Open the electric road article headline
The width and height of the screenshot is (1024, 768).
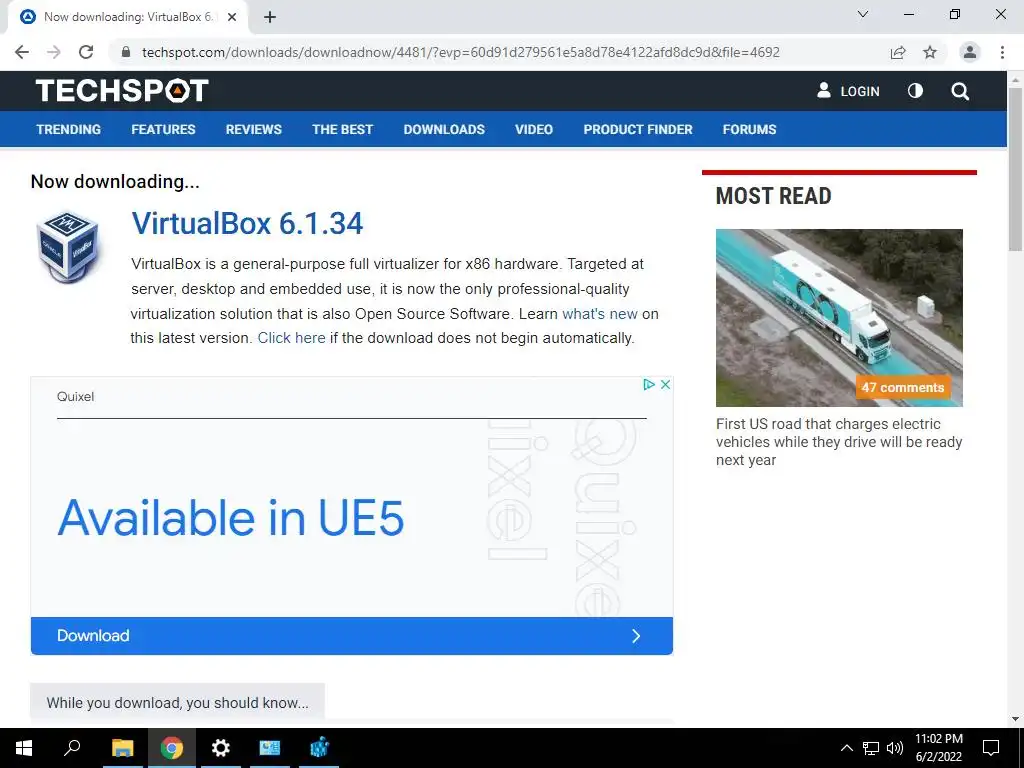tap(839, 442)
